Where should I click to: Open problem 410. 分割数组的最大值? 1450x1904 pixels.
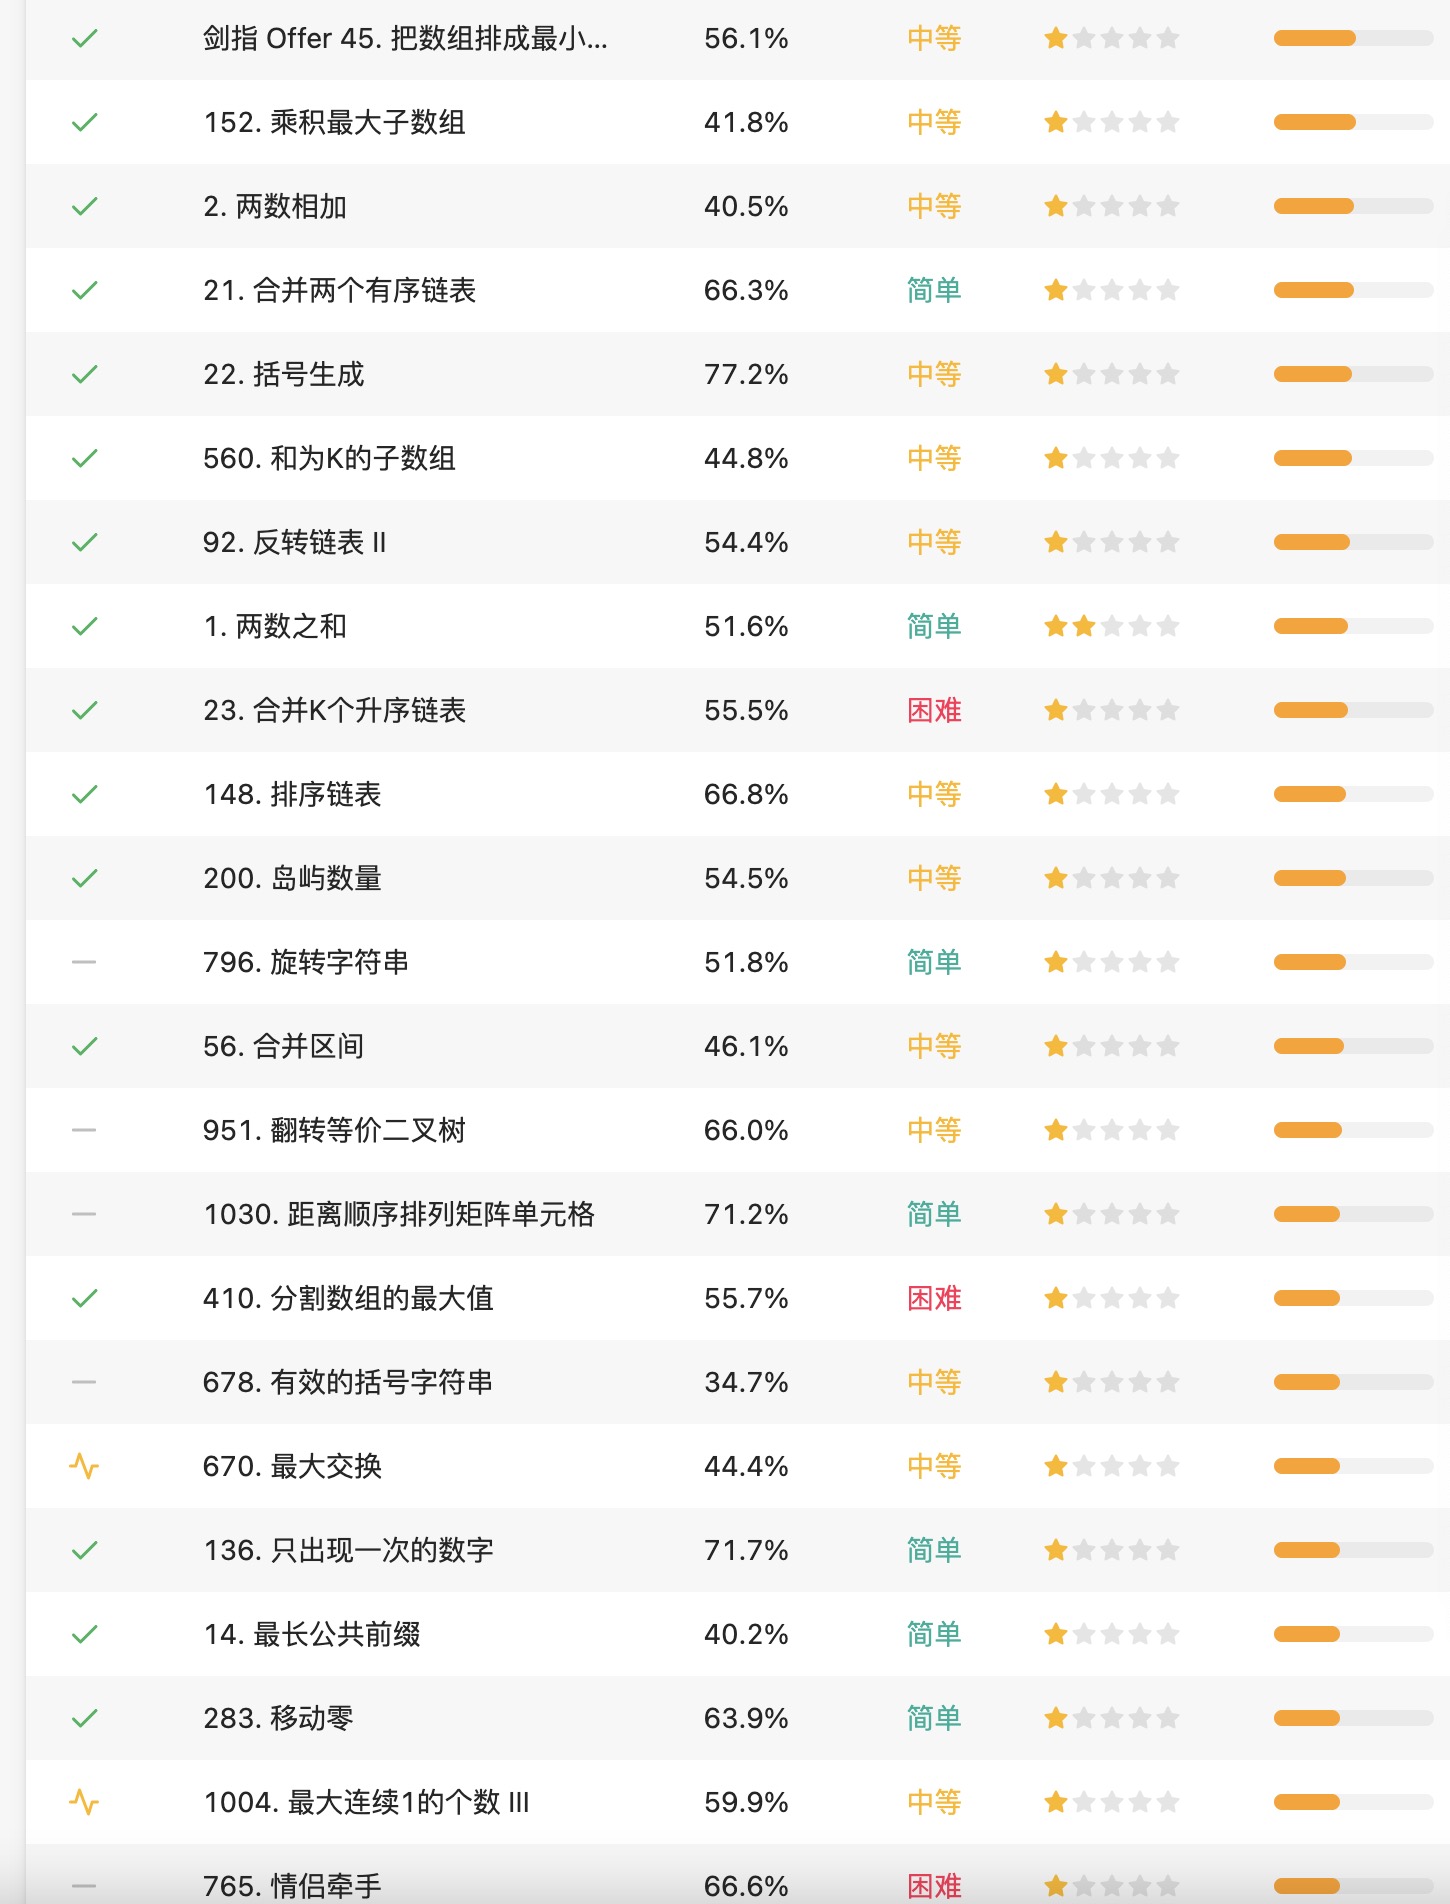click(348, 1299)
